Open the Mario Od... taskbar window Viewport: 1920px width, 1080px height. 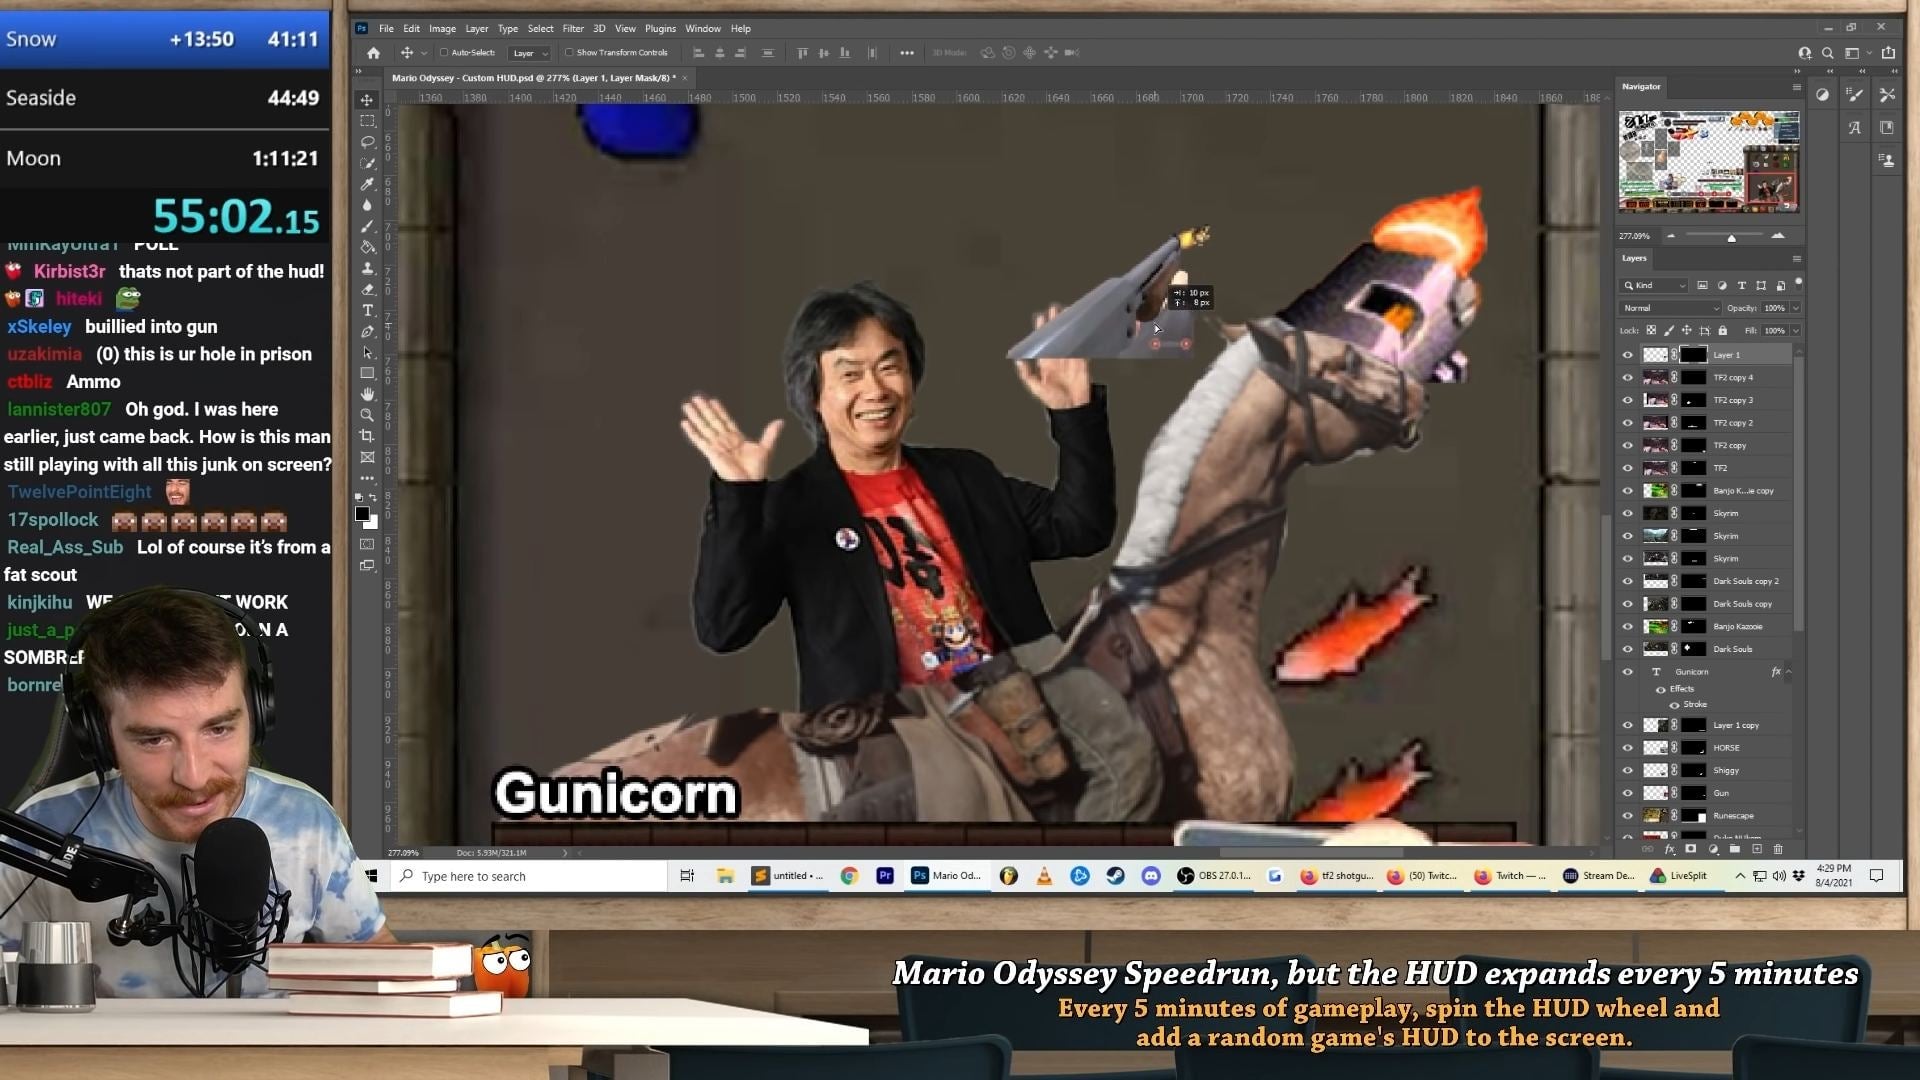[946, 876]
